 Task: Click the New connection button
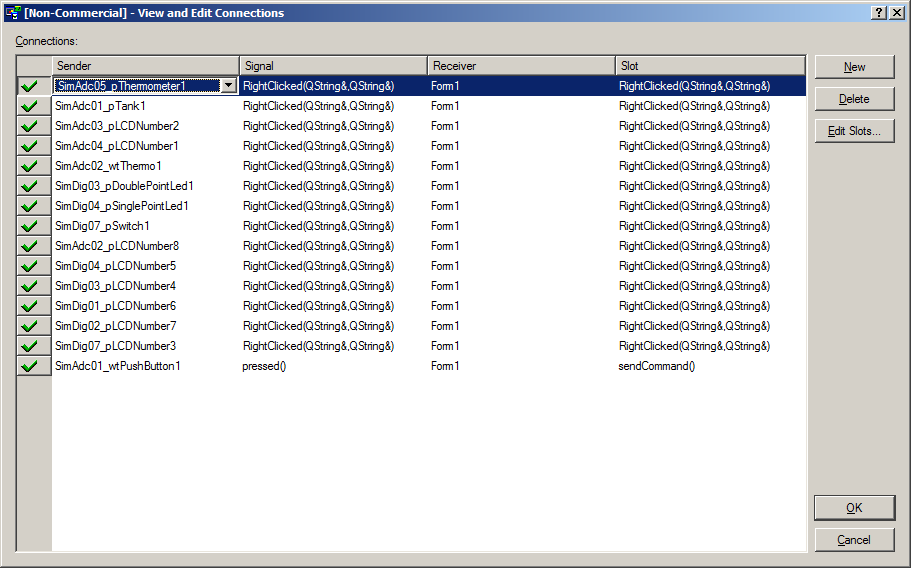tap(854, 67)
